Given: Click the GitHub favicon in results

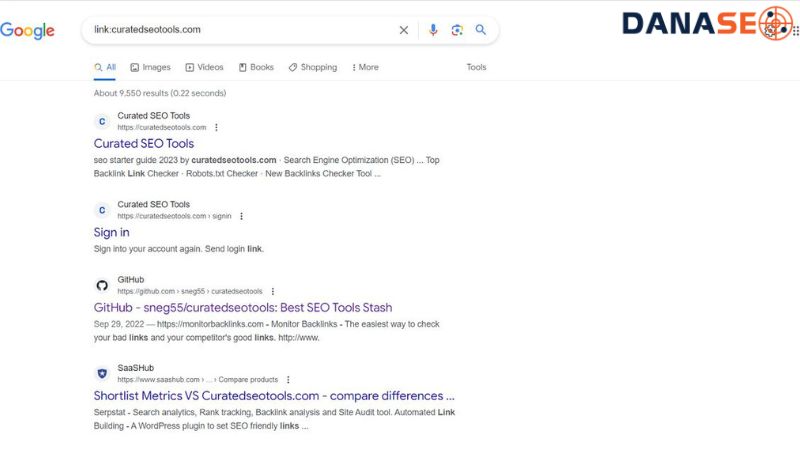Looking at the screenshot, I should pyautogui.click(x=101, y=285).
